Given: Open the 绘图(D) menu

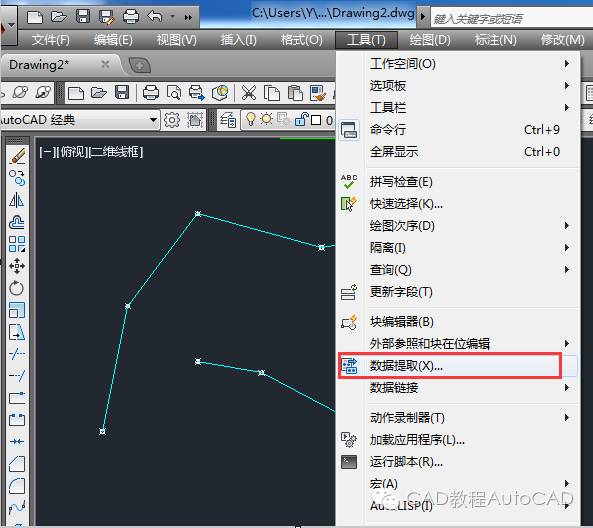Looking at the screenshot, I should (430, 40).
